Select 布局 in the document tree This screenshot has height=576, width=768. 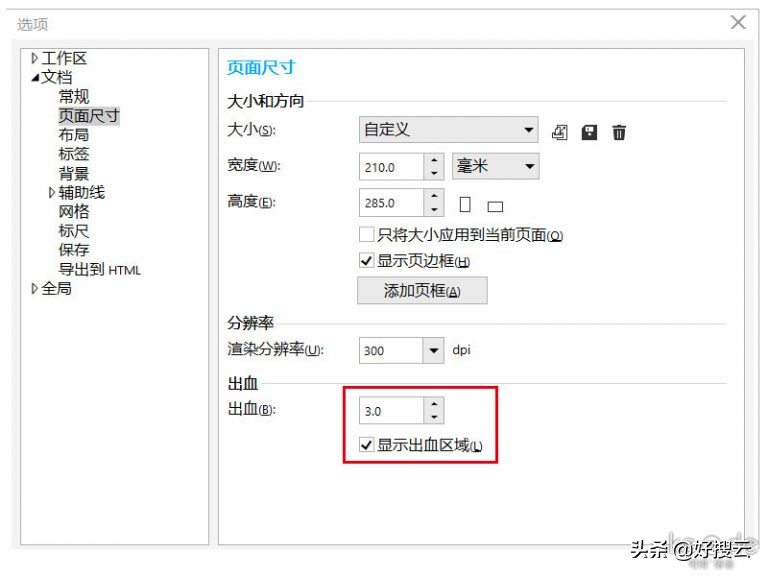point(74,135)
